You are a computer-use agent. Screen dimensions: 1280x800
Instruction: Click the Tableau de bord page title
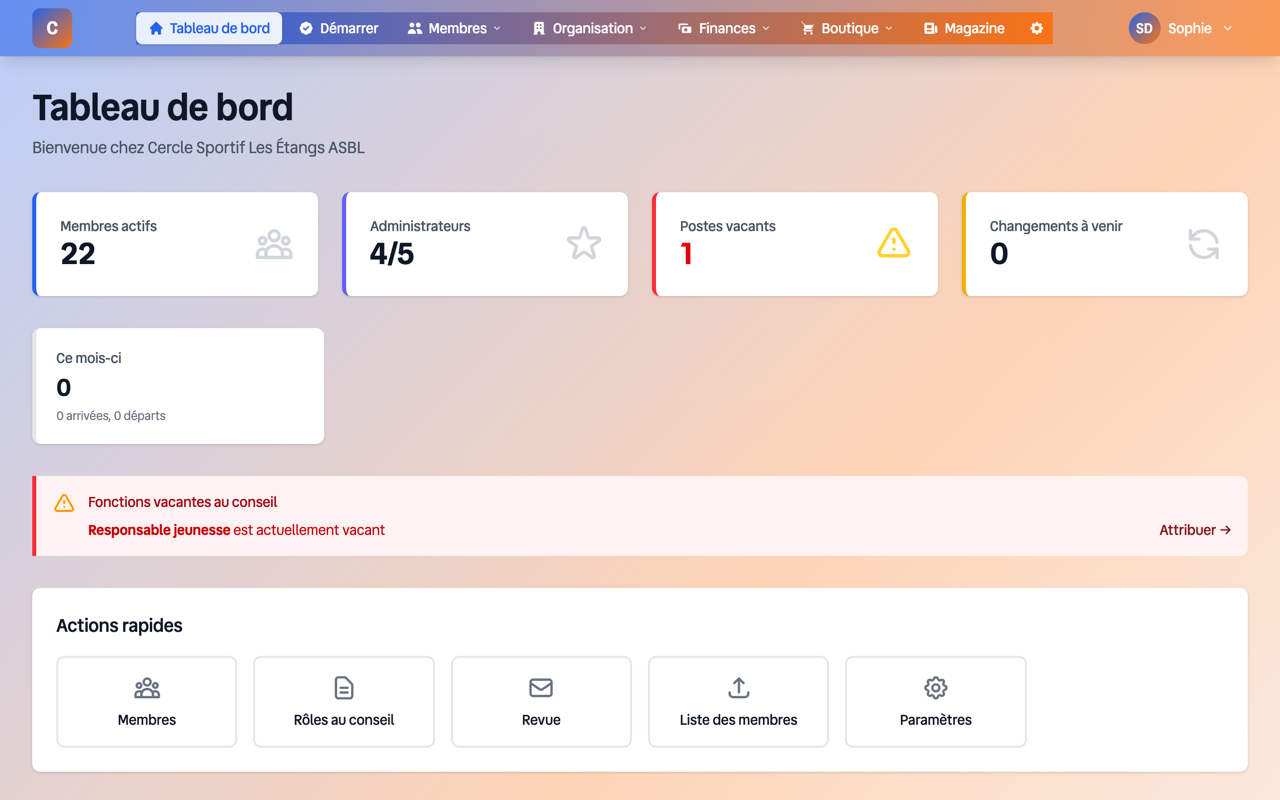coord(163,107)
